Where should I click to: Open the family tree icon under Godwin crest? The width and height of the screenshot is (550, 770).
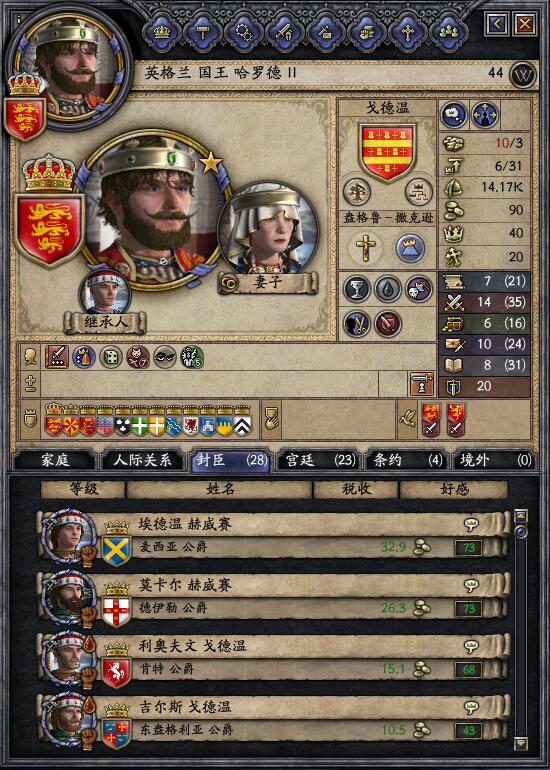357,192
